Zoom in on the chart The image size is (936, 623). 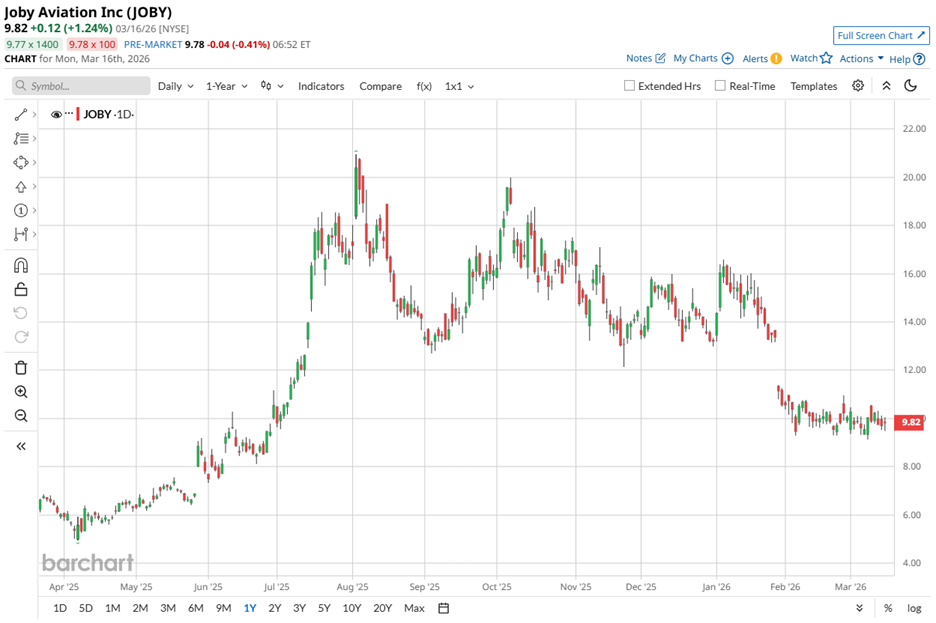(21, 392)
